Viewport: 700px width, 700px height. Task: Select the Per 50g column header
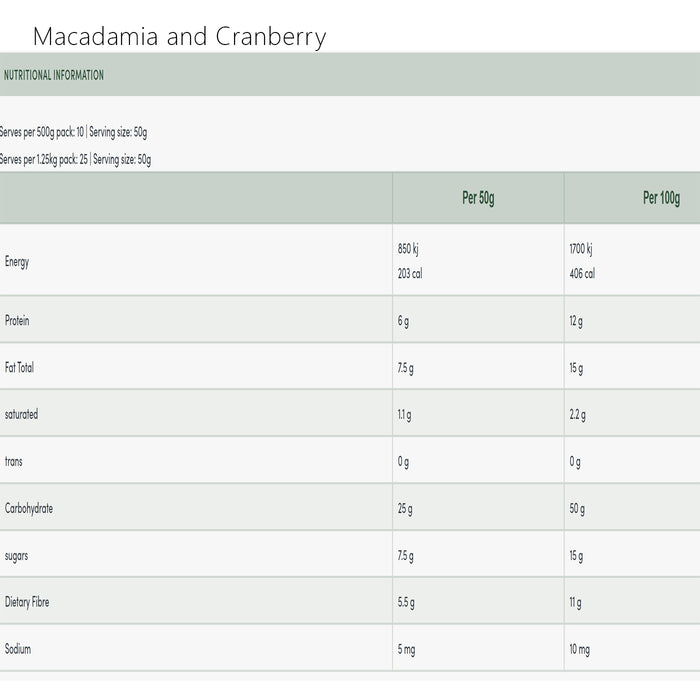click(x=478, y=198)
